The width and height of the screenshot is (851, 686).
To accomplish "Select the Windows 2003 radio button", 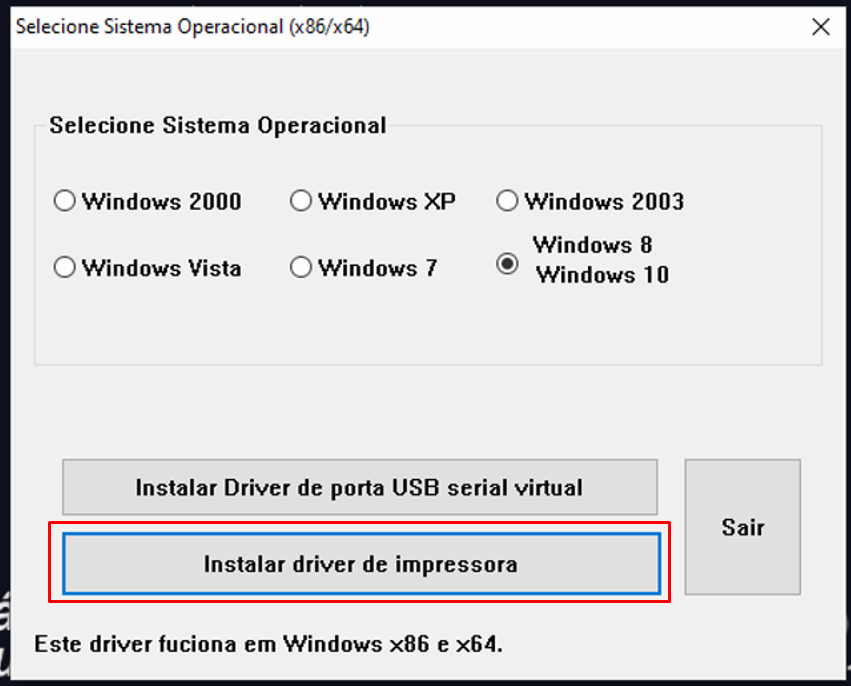I will (x=507, y=201).
